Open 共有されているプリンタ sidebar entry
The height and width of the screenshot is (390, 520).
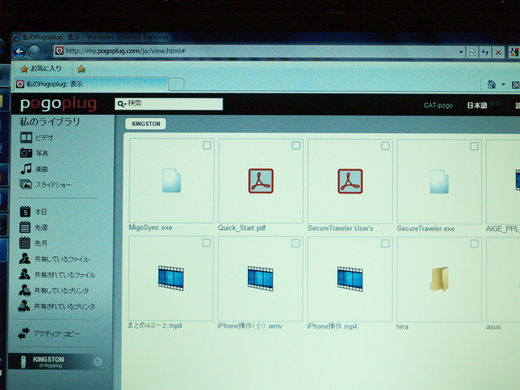(x=57, y=306)
